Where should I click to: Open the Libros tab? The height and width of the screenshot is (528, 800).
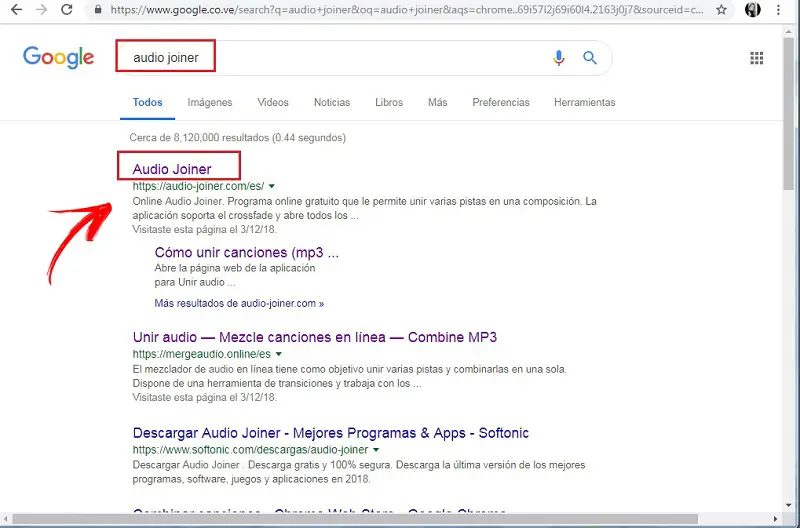click(x=389, y=102)
